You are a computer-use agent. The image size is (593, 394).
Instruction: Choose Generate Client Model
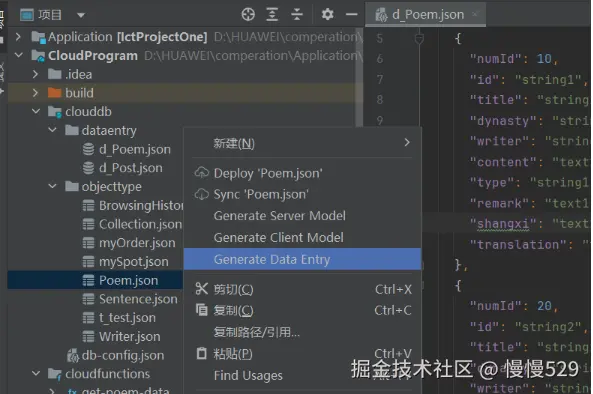[303, 237]
